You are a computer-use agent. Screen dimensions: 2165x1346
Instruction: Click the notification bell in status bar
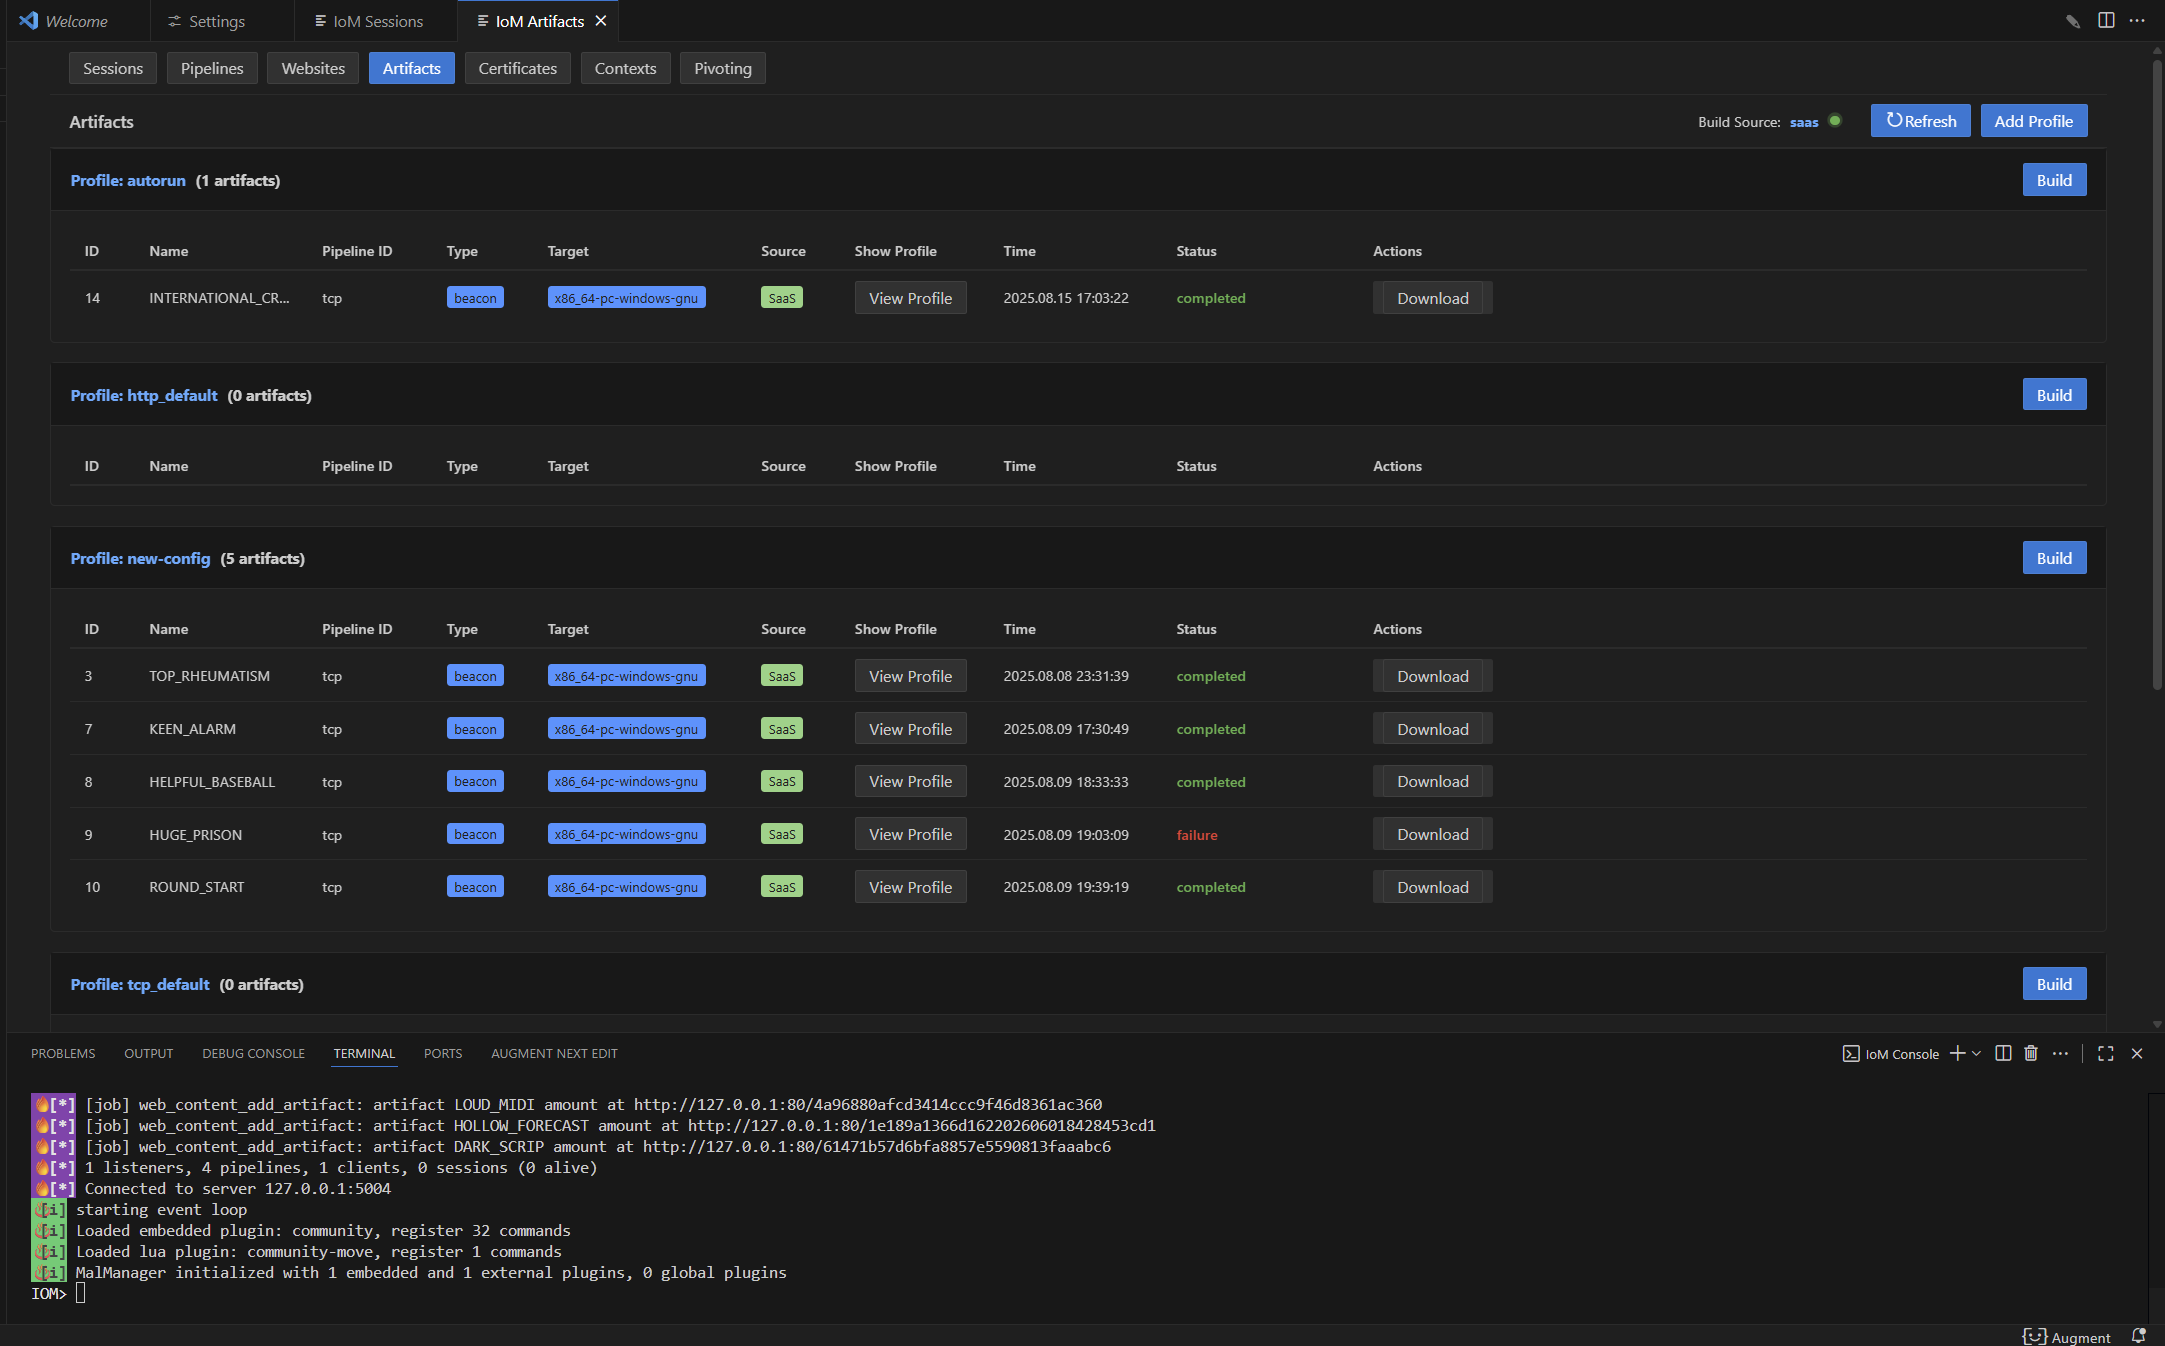pyautogui.click(x=2138, y=1336)
